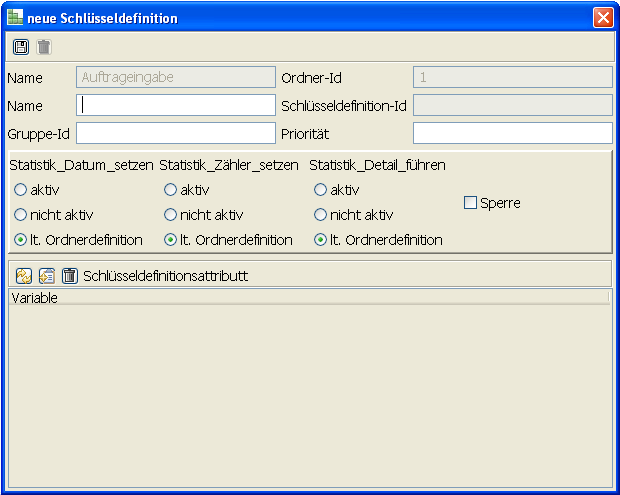Viewport: 620px width, 495px height.
Task: Select nicht aktiv under Statistik_Zähler_setzen
Action: click(x=170, y=215)
